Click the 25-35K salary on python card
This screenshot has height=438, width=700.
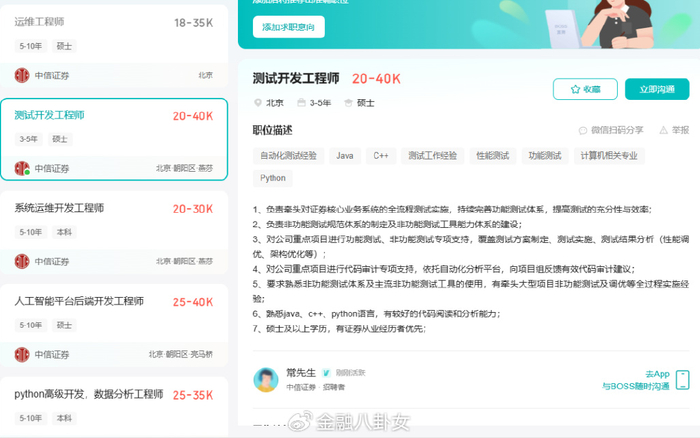[193, 395]
